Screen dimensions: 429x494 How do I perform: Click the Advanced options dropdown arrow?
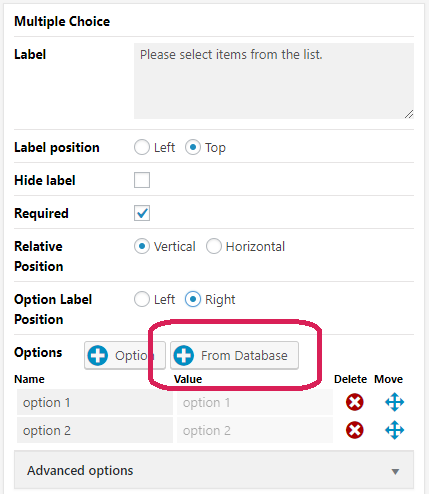395,471
